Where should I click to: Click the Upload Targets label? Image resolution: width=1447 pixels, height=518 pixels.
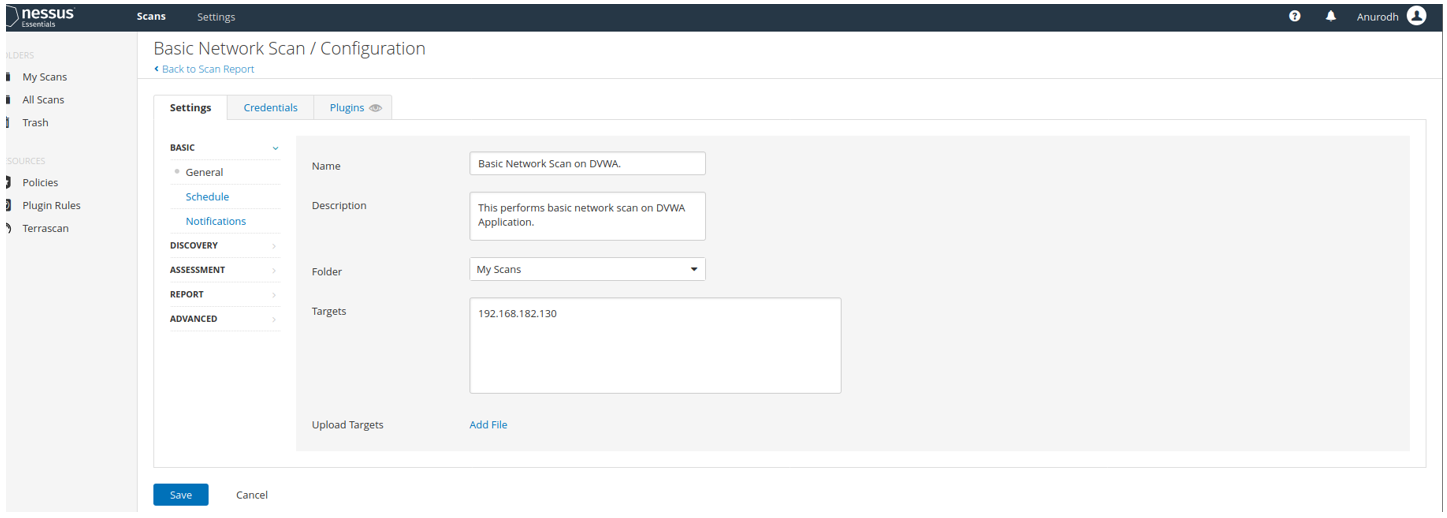(348, 425)
